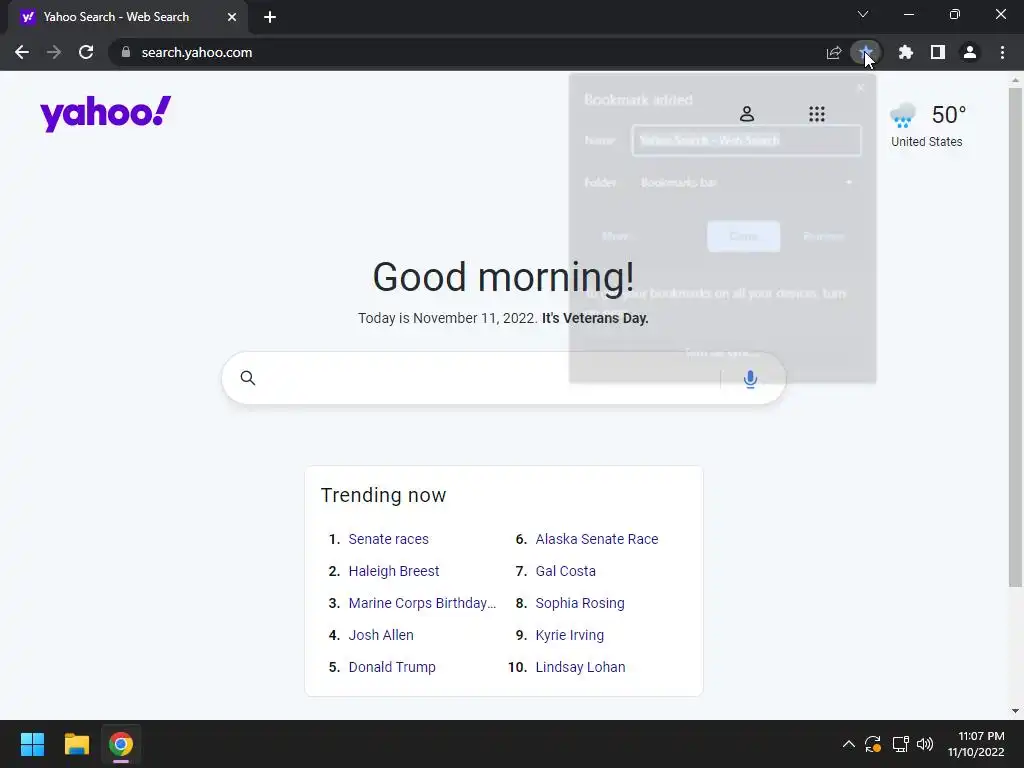This screenshot has width=1024, height=768.
Task: Click the magnifying glass search icon
Action: pos(248,377)
